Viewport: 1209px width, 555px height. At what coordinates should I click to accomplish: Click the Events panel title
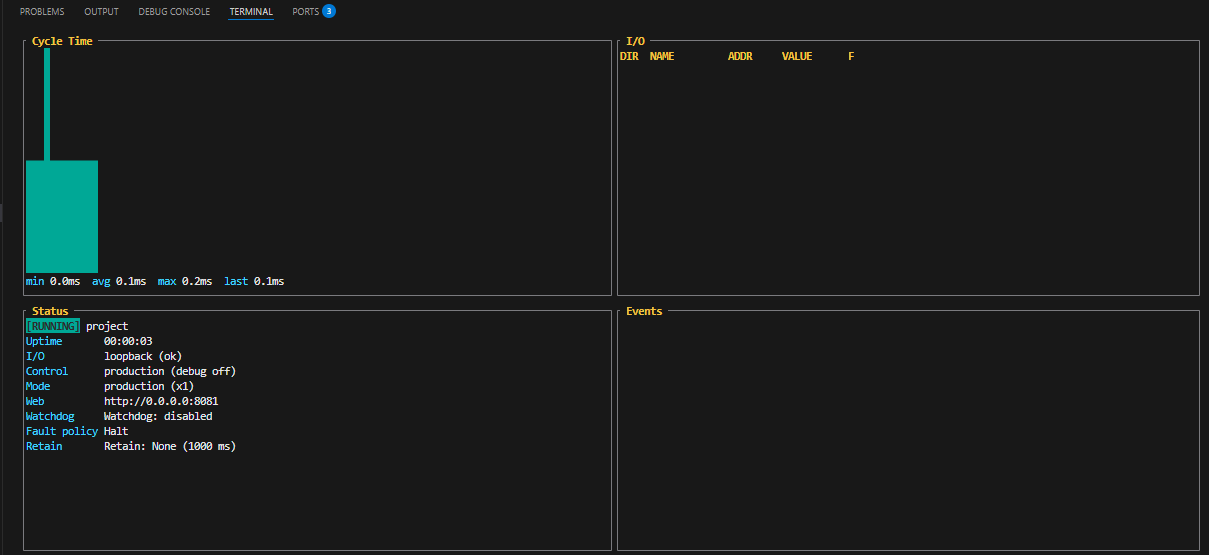point(644,312)
